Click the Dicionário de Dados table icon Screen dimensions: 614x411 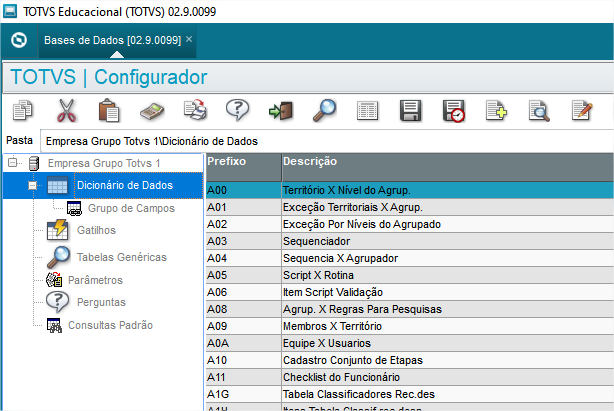click(58, 185)
